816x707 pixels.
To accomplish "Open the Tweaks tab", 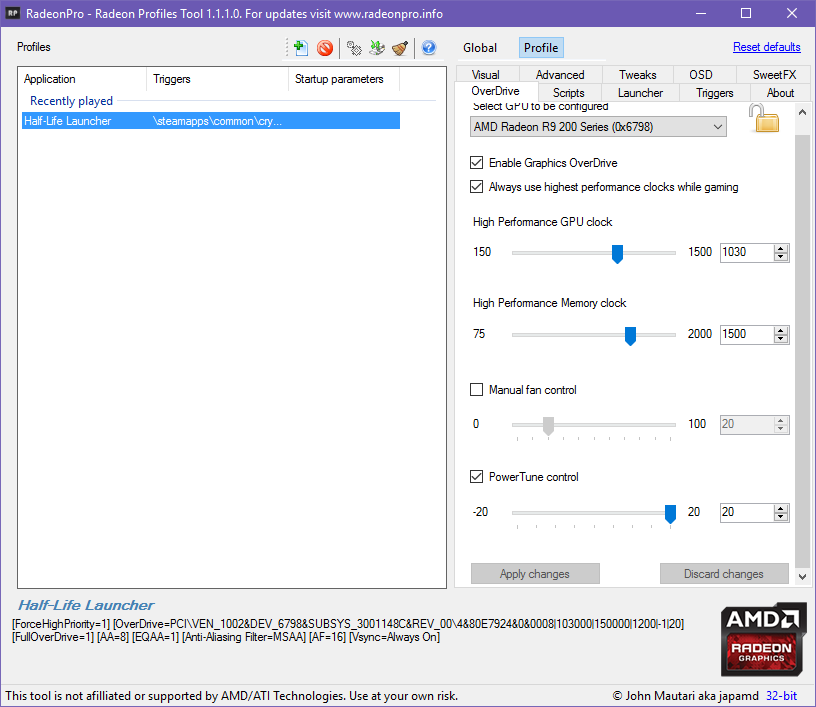I will tap(638, 75).
